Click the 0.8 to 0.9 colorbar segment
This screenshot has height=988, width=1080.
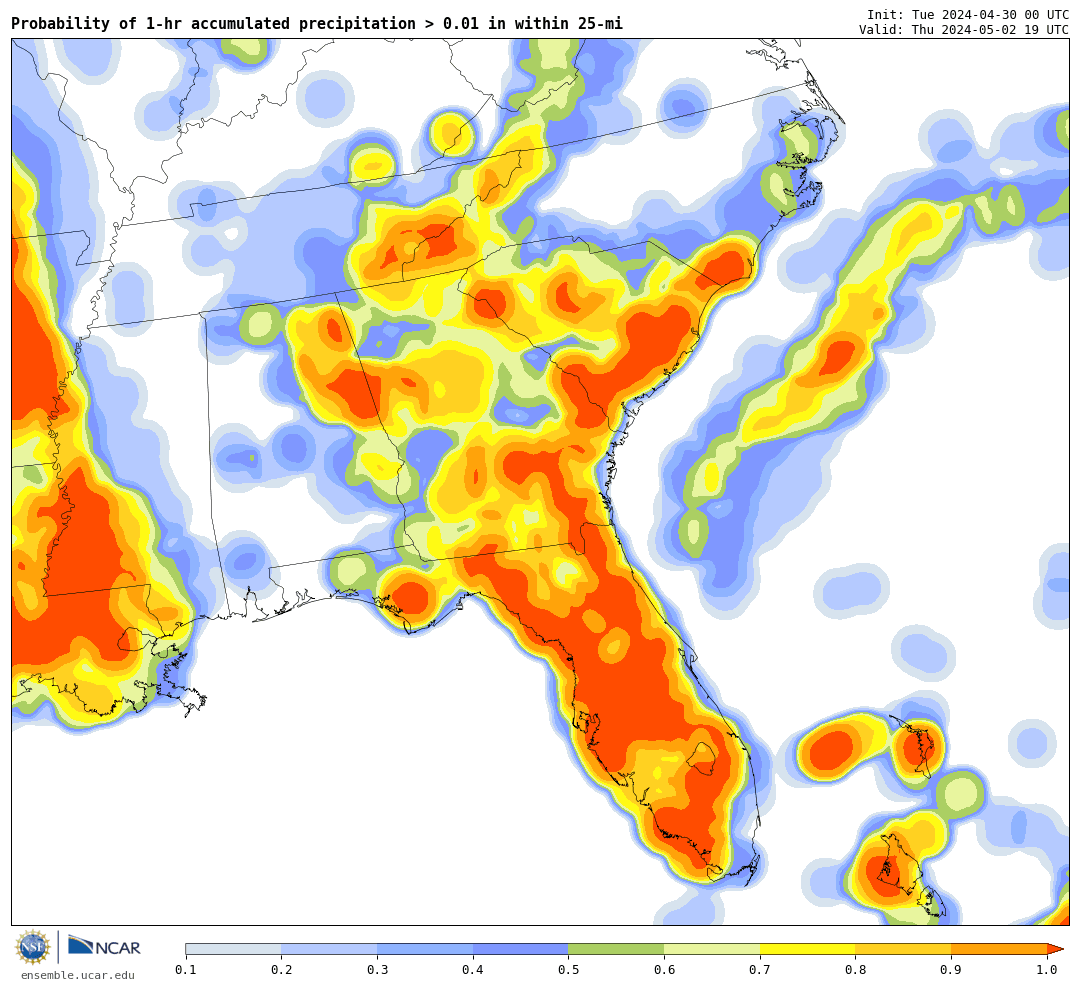(x=904, y=949)
